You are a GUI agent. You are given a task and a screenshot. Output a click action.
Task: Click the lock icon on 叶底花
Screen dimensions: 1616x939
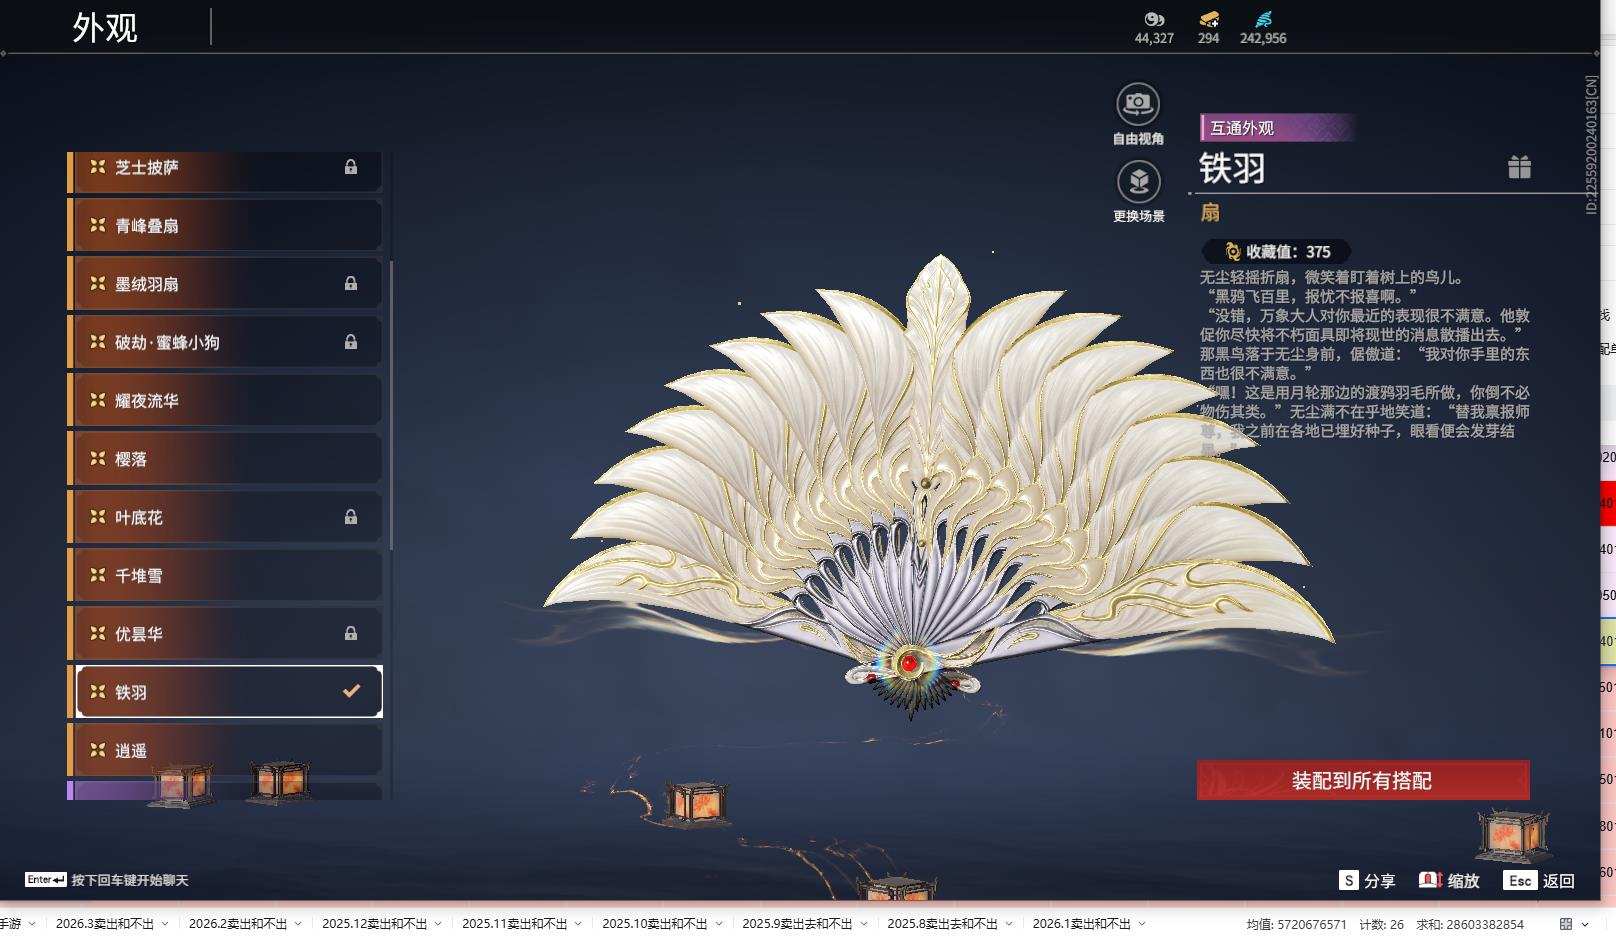coord(352,517)
